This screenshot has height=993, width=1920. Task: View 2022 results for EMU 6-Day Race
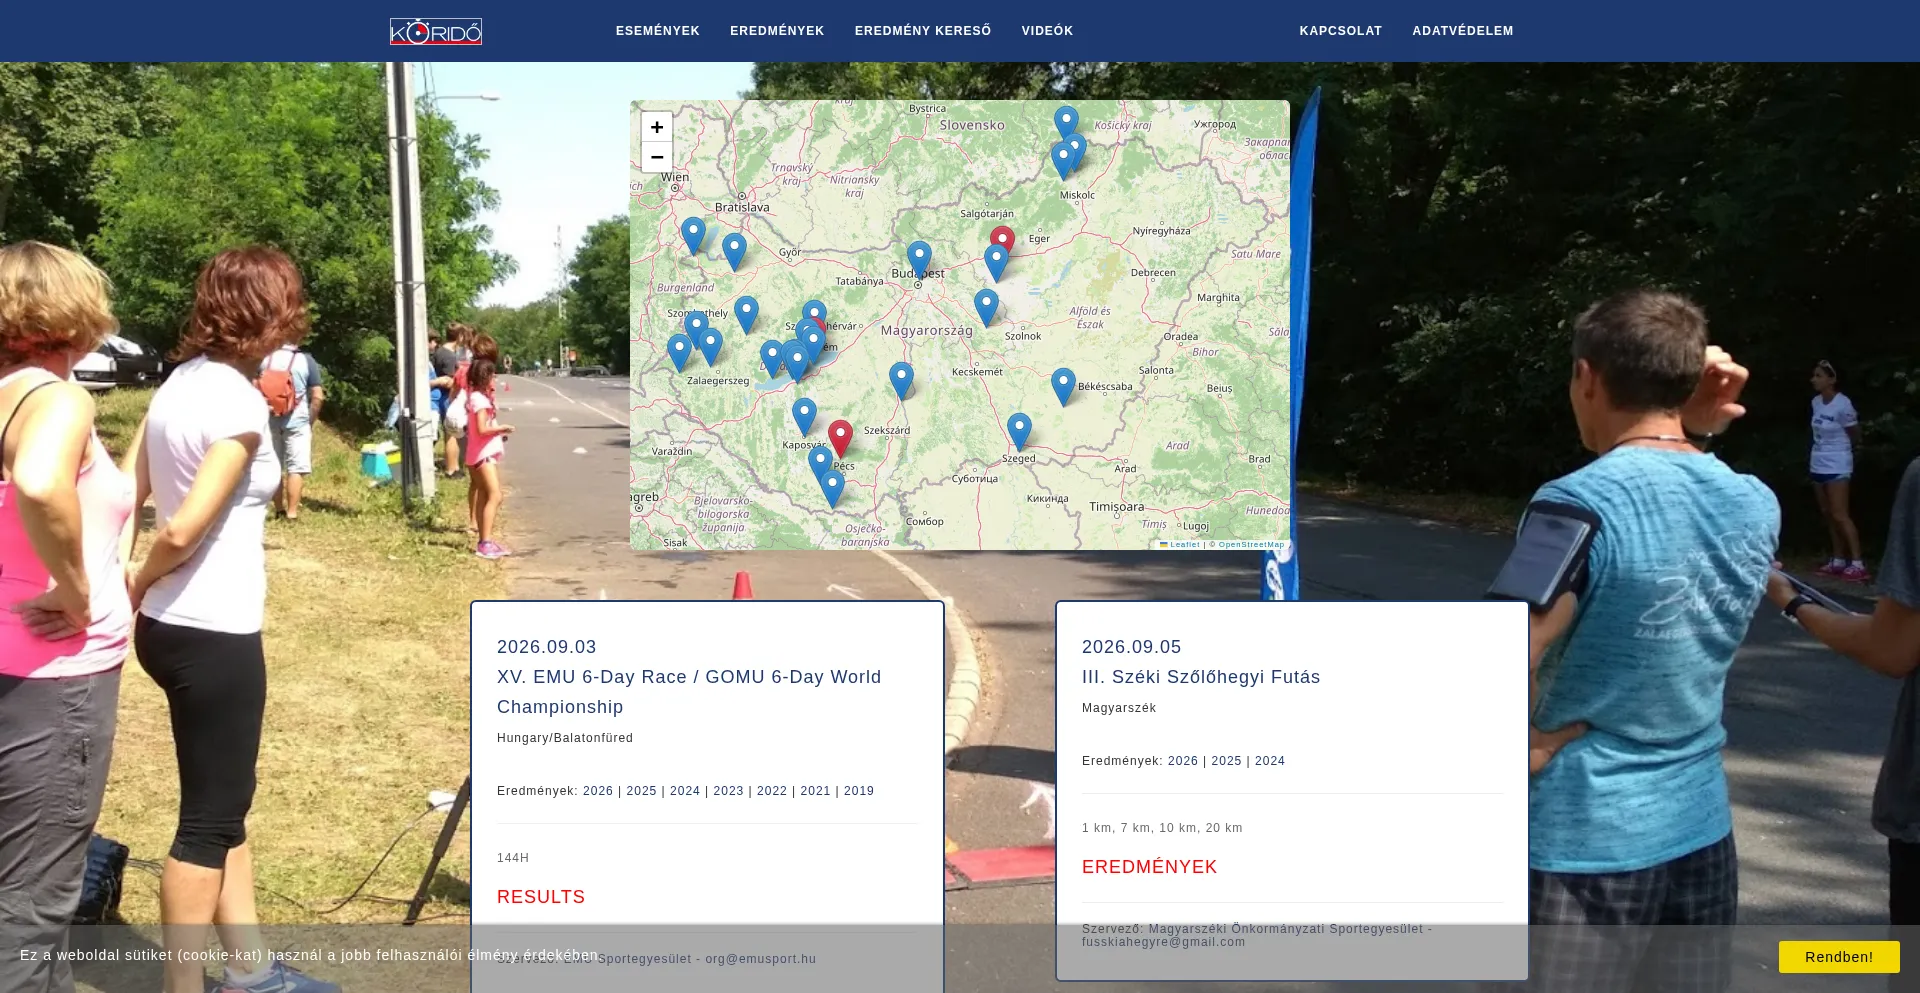point(772,791)
